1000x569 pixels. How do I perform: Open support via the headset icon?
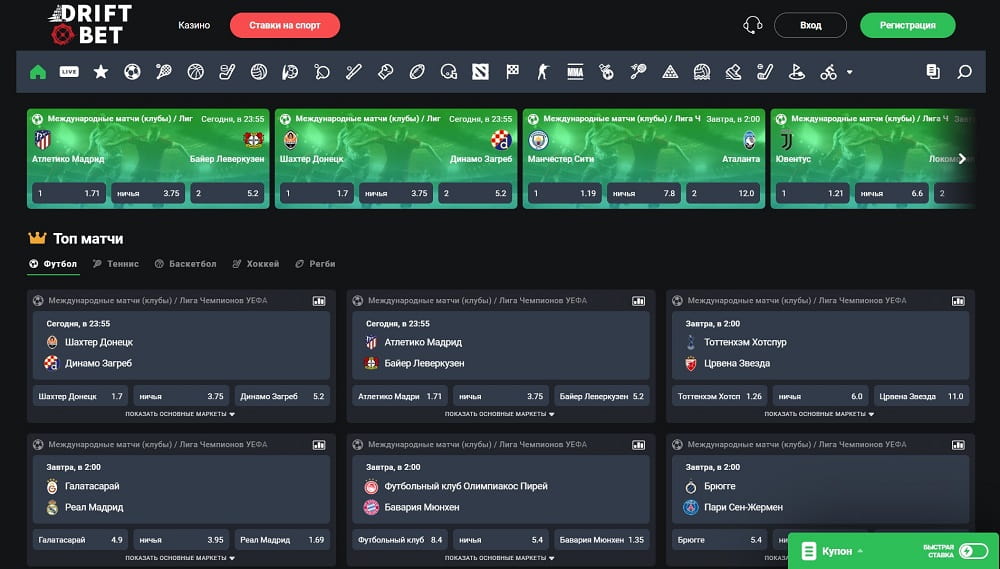[x=753, y=25]
